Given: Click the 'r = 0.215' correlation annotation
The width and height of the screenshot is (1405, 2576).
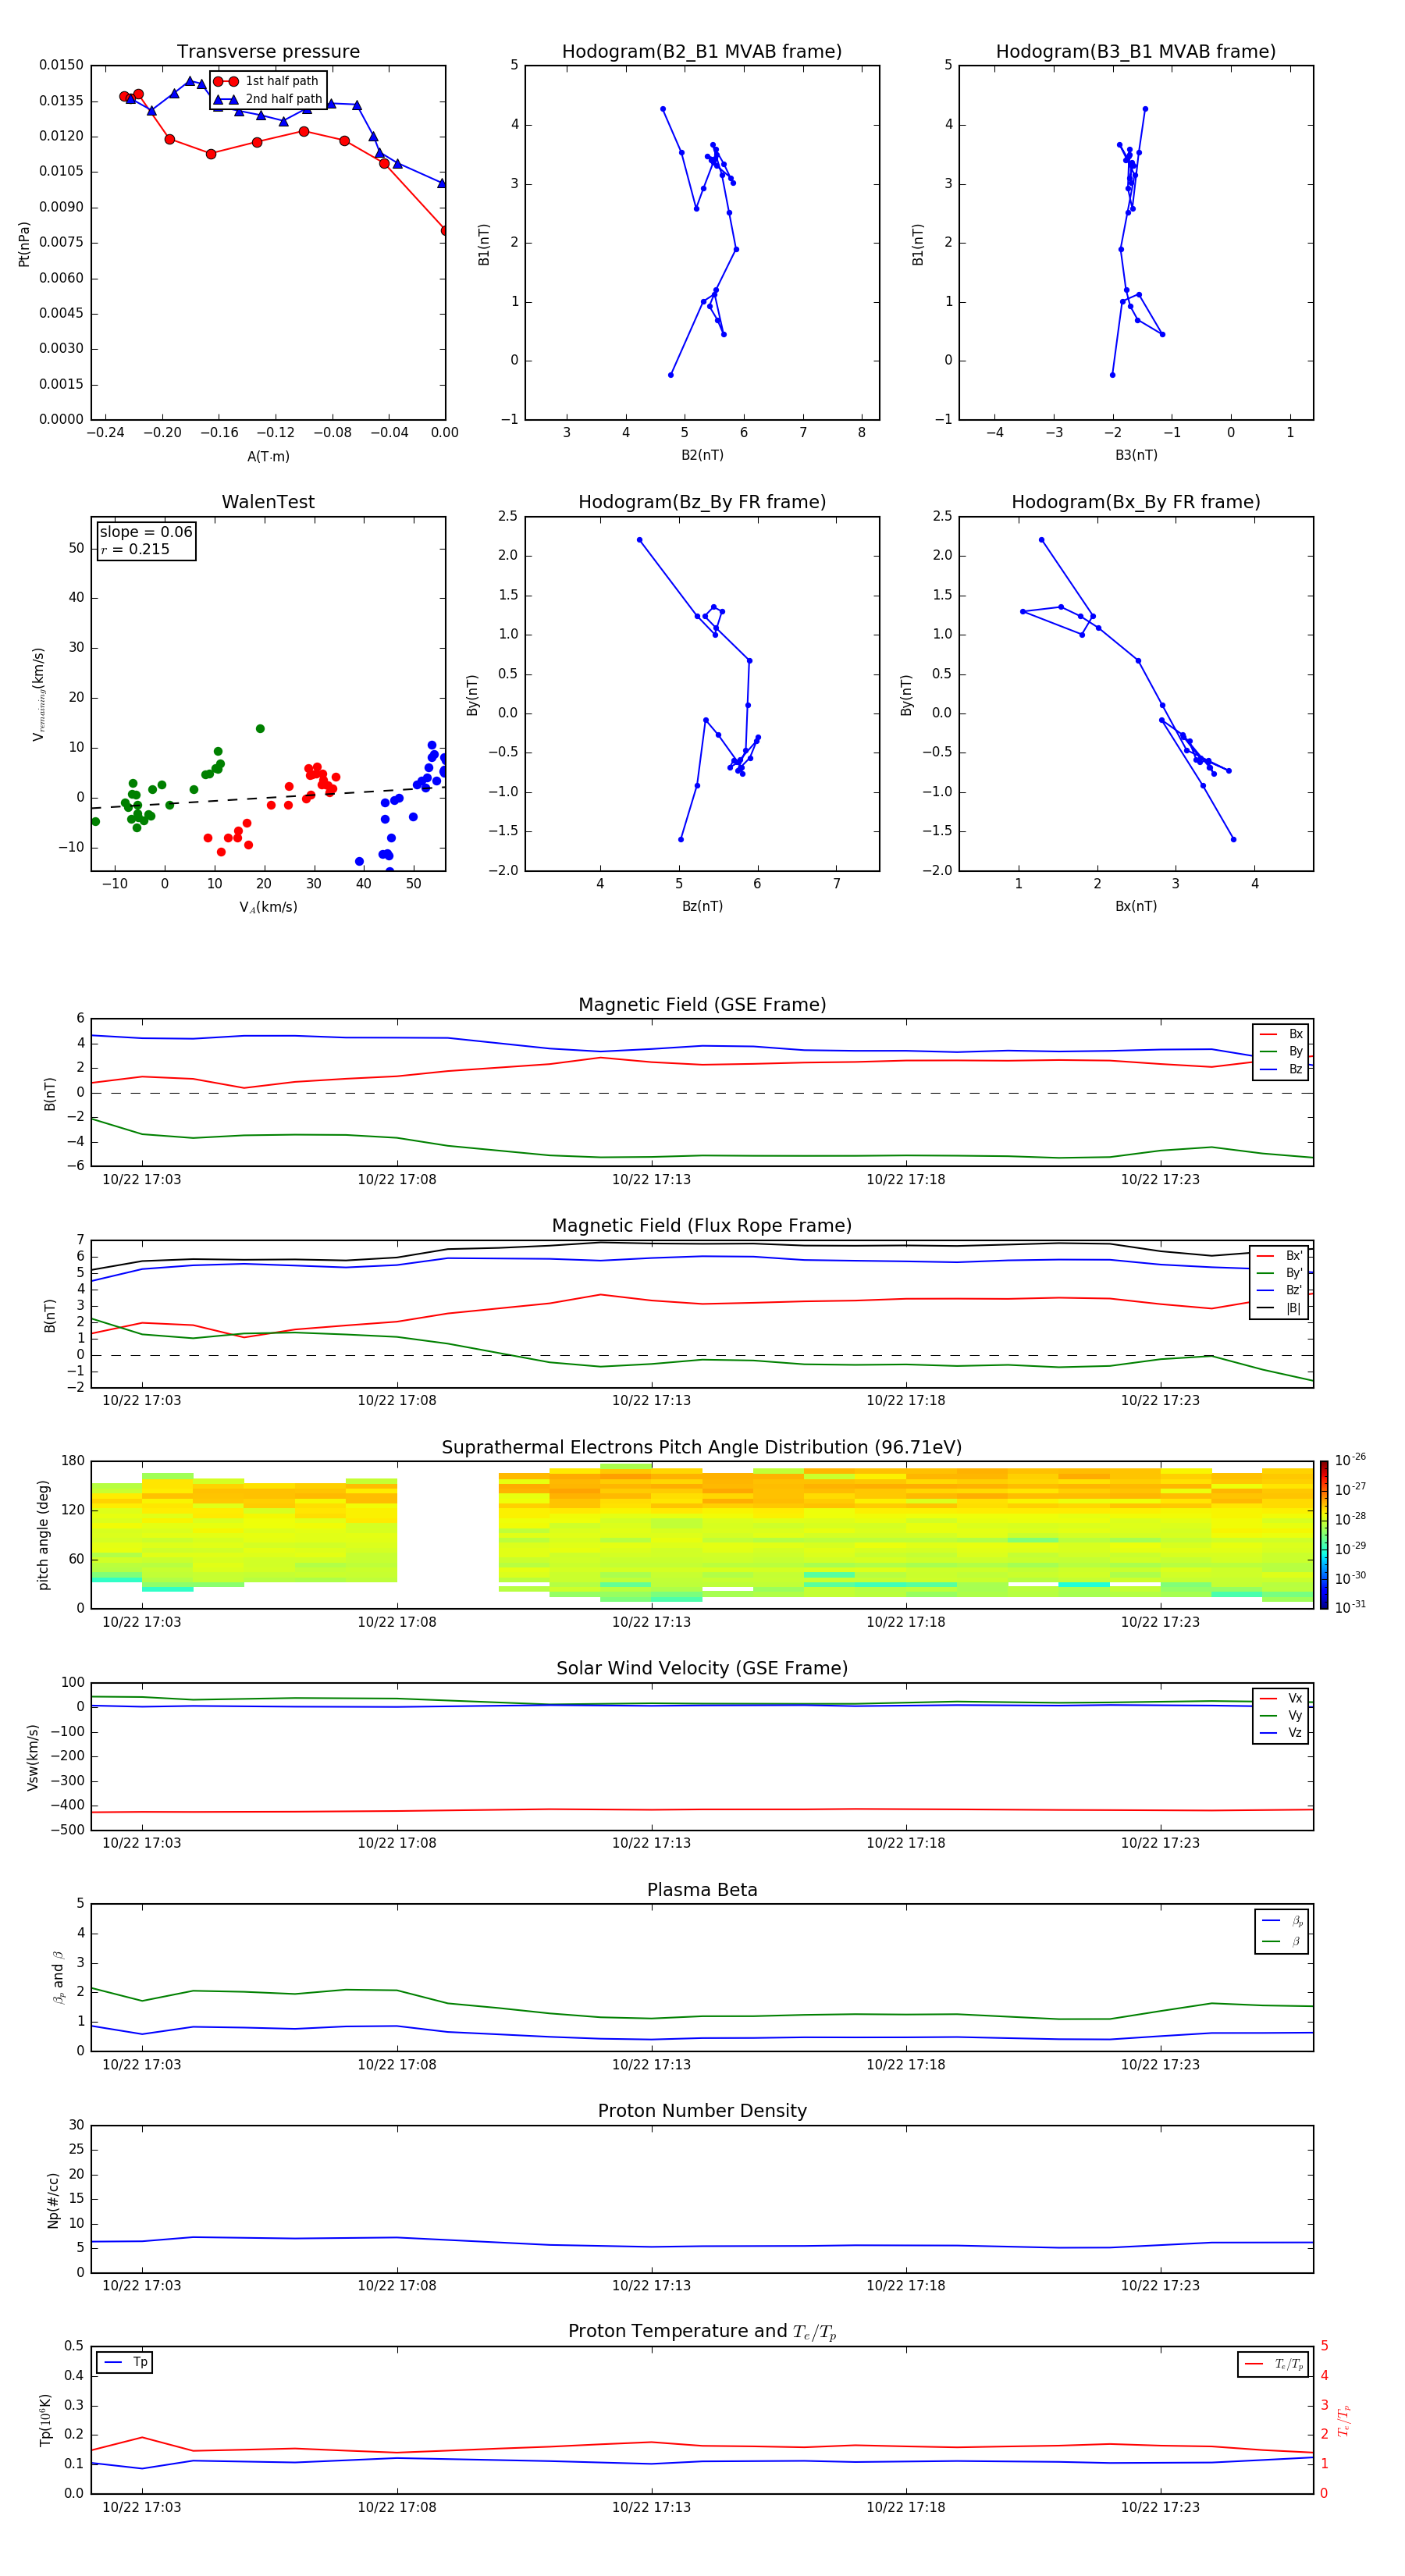Looking at the screenshot, I should click(x=135, y=549).
